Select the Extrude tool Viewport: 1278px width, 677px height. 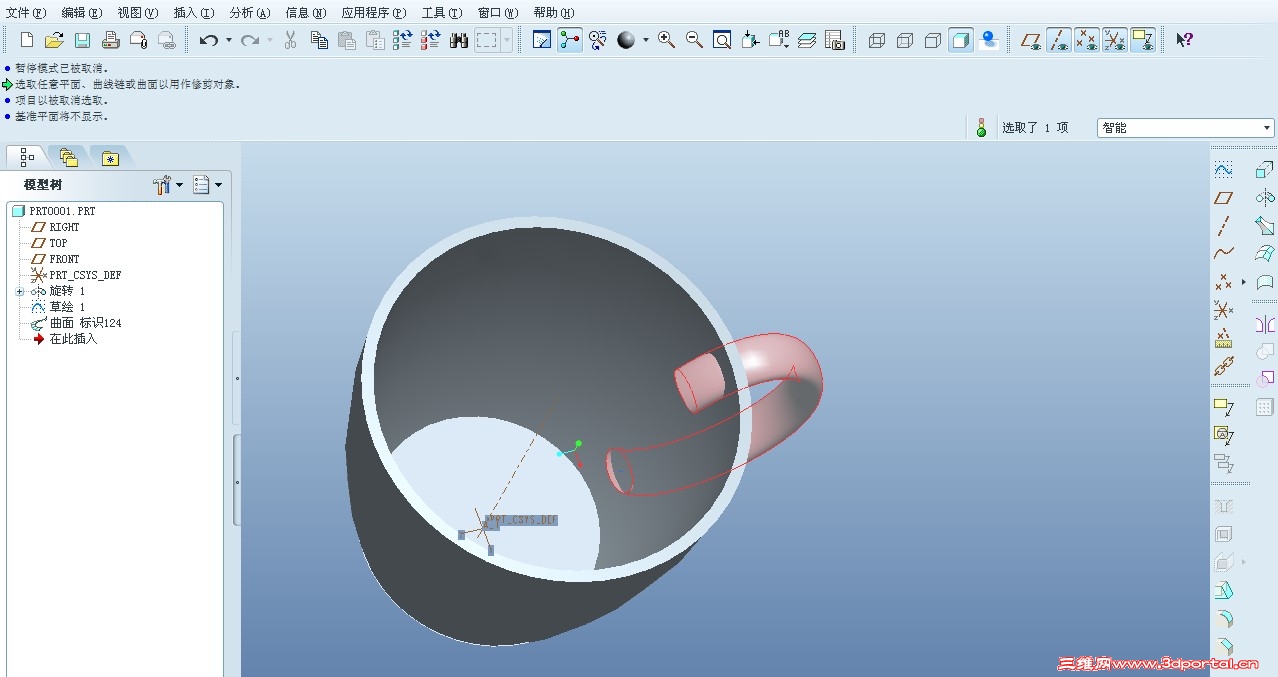point(1265,170)
